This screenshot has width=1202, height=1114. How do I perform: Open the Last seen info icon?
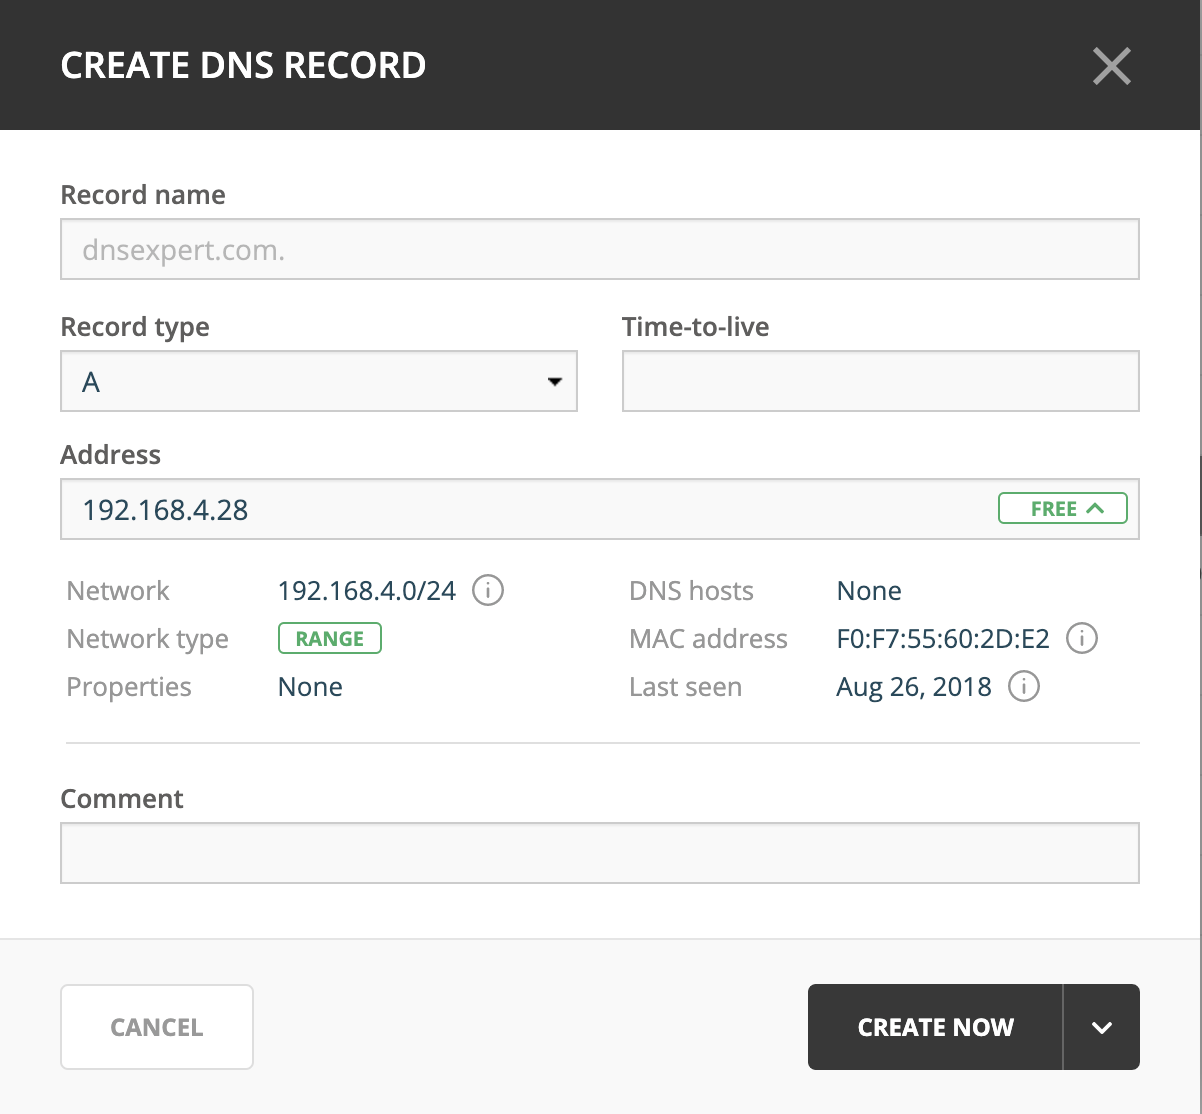[1023, 687]
